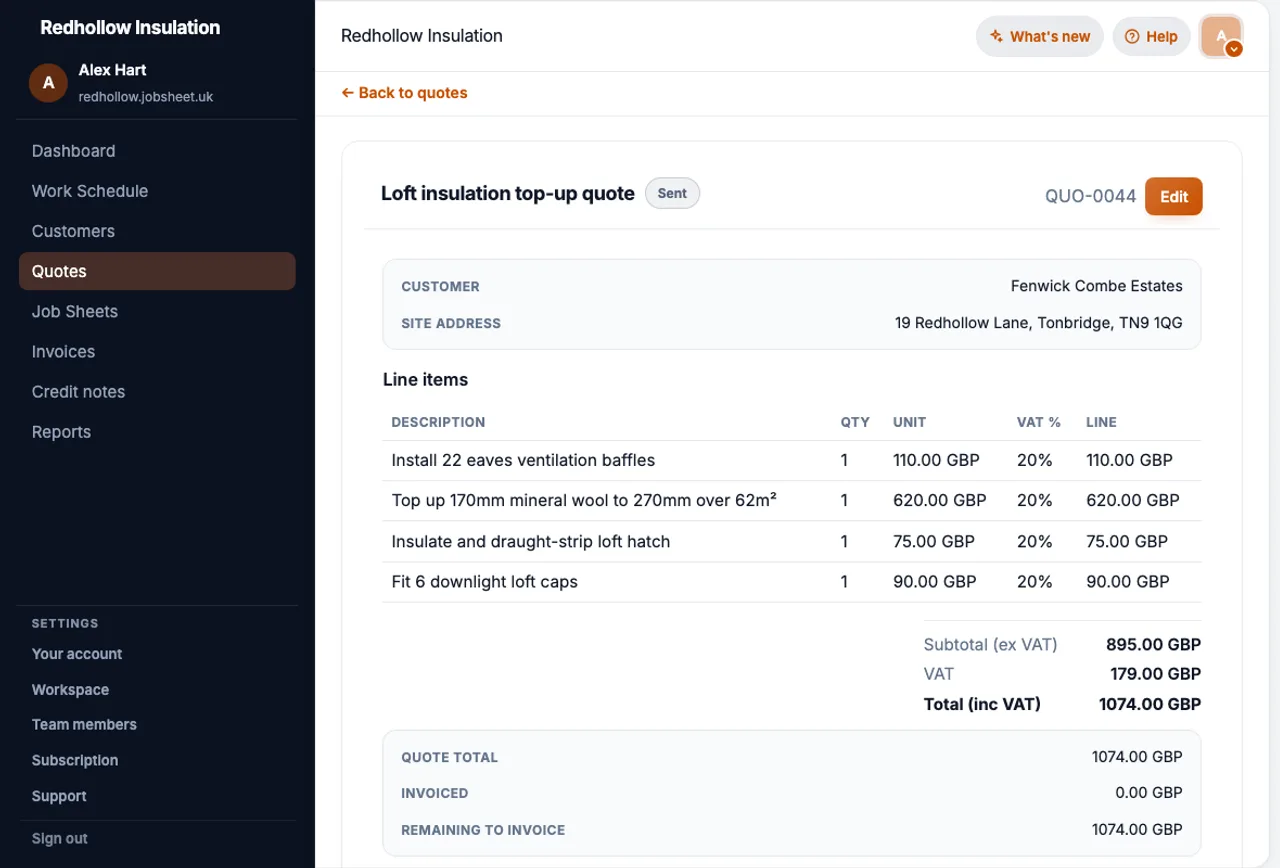Click the Help button
This screenshot has height=868, width=1280.
[x=1152, y=36]
